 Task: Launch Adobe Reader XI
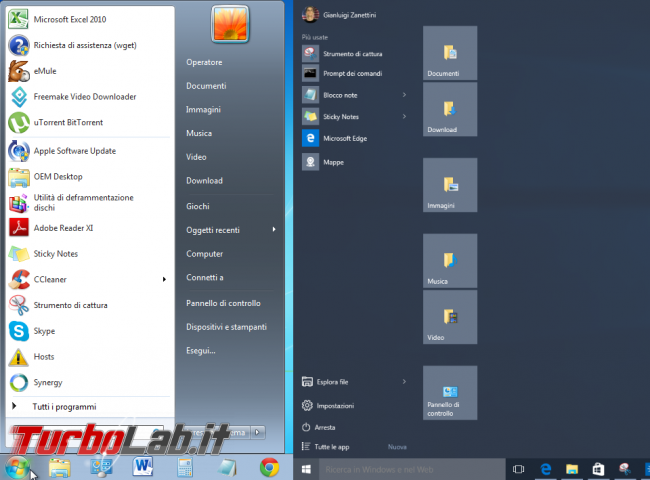(x=89, y=228)
